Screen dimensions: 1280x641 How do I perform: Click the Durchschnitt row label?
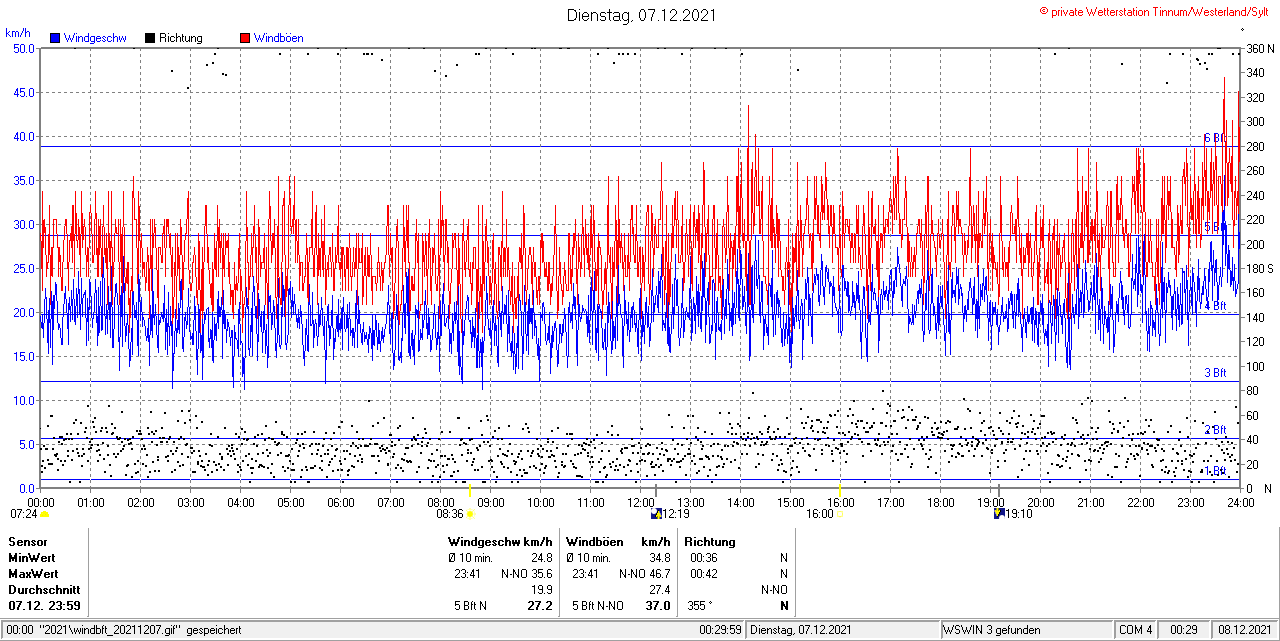pyautogui.click(x=44, y=590)
